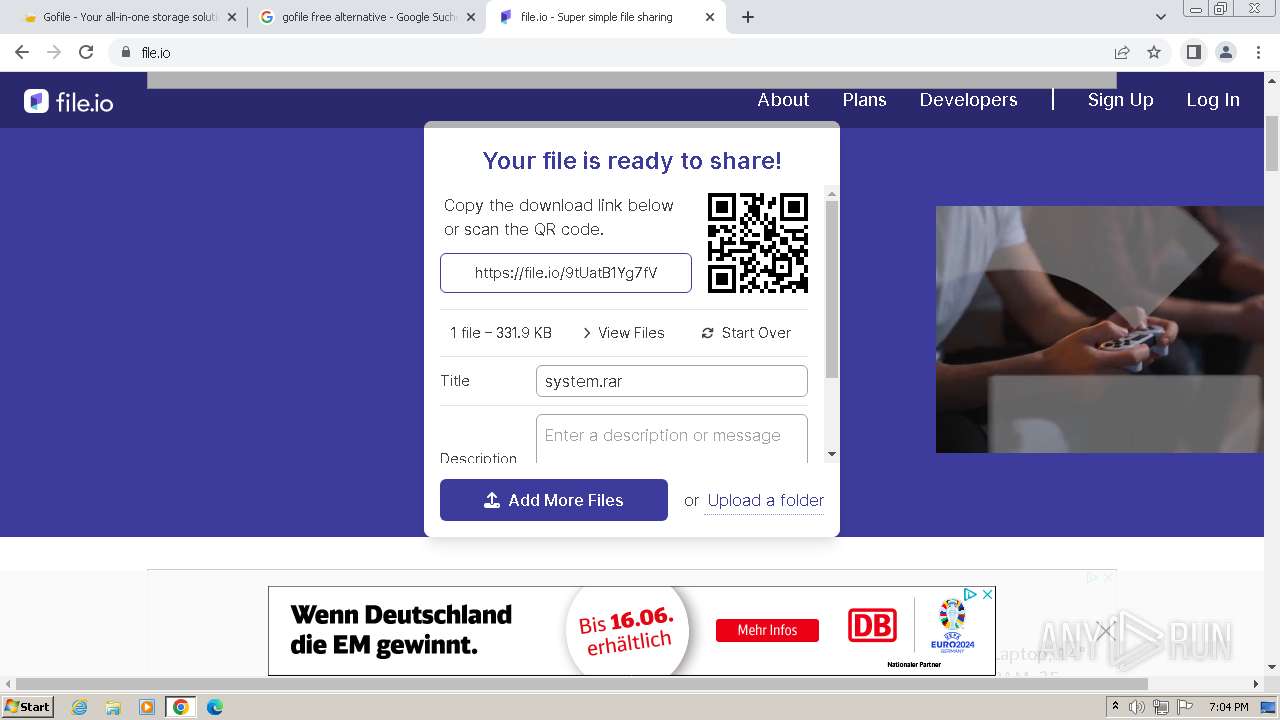
Task: Click the Add More Files button
Action: click(554, 500)
